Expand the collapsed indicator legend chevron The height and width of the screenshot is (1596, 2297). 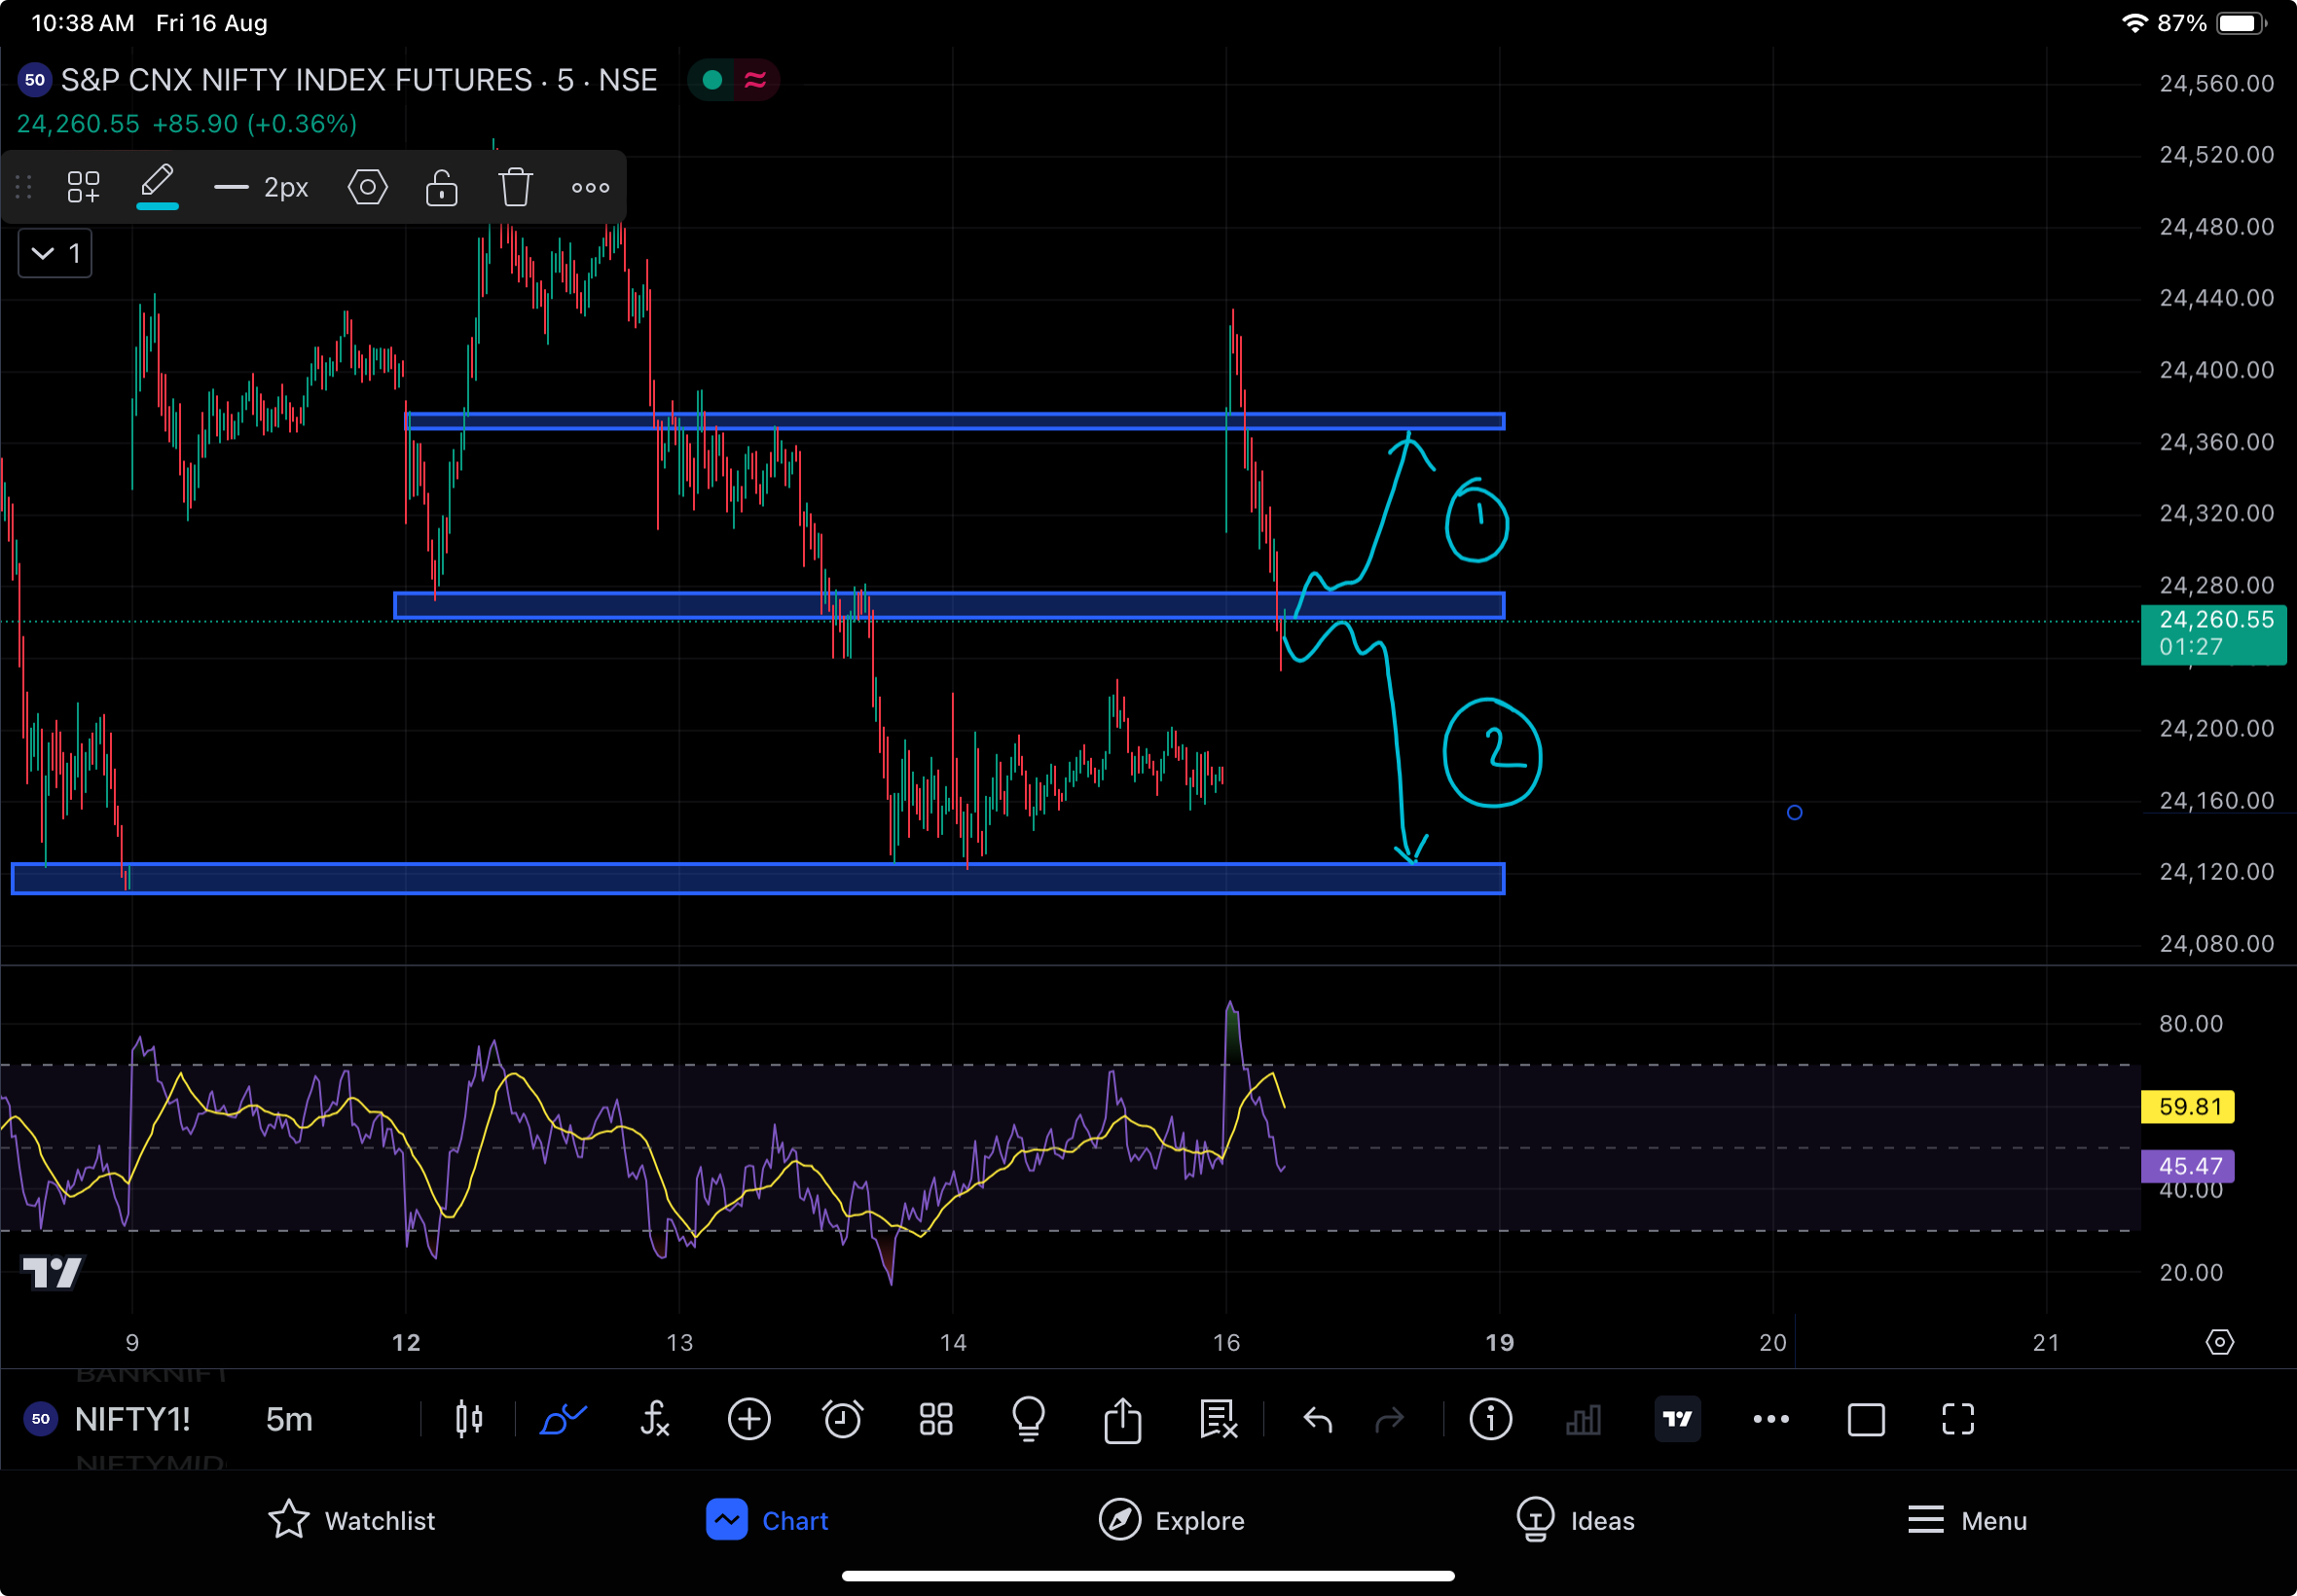(x=43, y=254)
